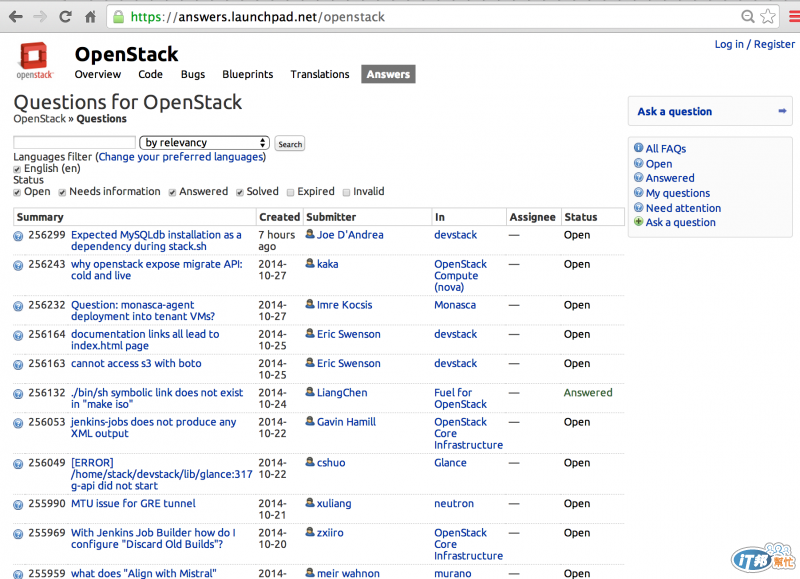Go to the browser home icon

pos(90,17)
